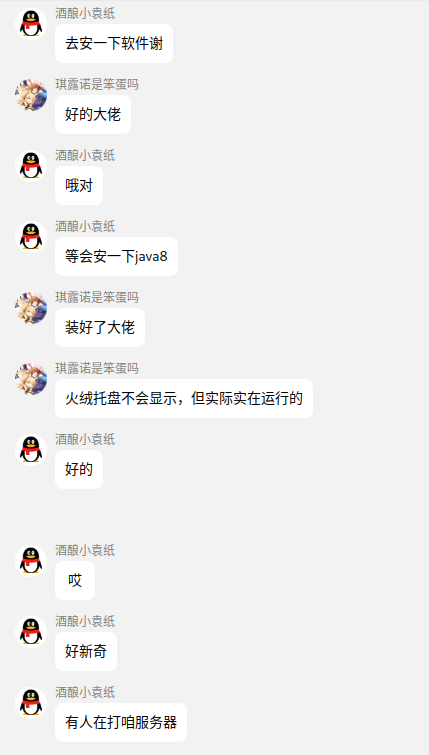Select the "火绒托盘不会显示" message bubble

184,398
